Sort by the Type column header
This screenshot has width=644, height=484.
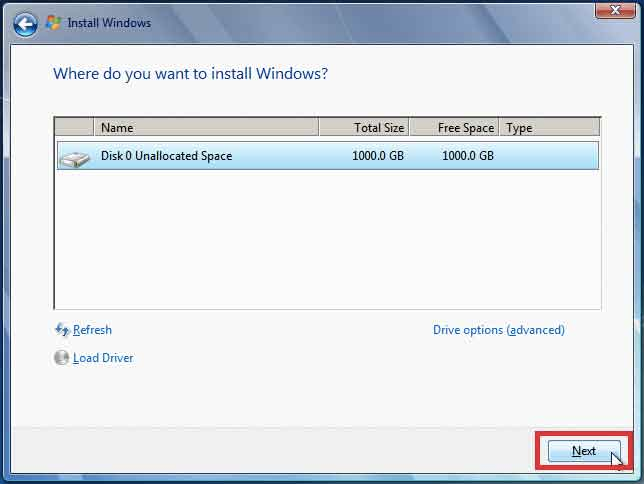click(550, 127)
